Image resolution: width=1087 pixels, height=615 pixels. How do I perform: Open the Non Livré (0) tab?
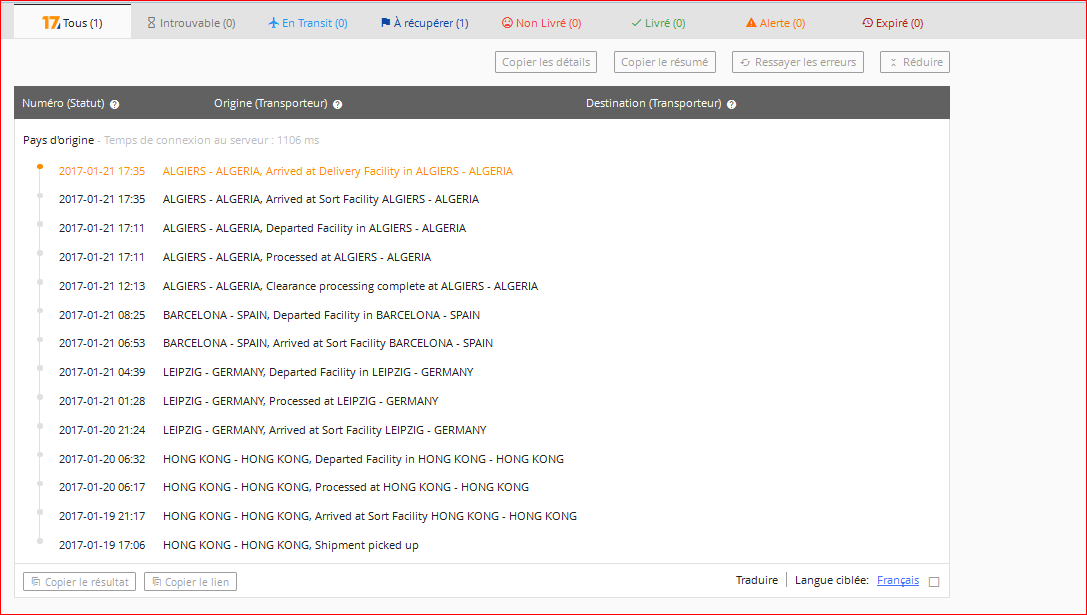tap(541, 23)
